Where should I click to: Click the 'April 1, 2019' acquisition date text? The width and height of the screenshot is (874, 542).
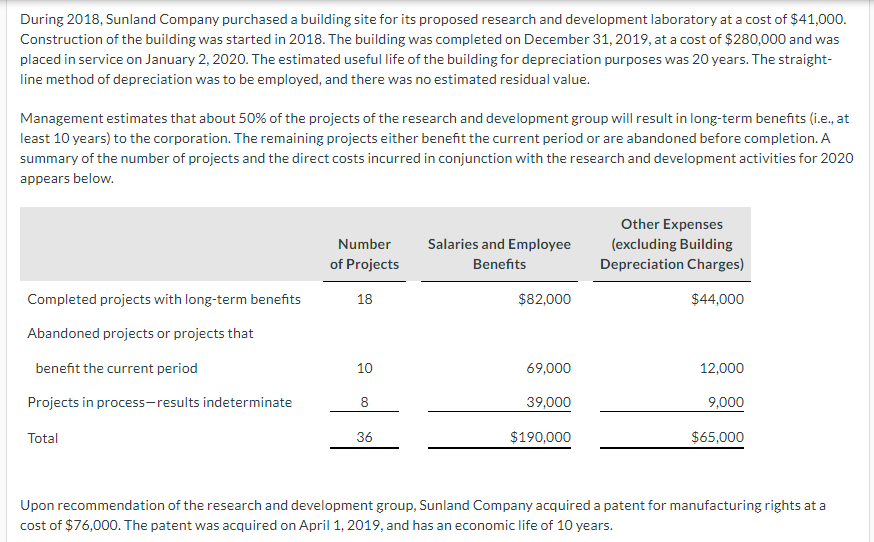341,525
